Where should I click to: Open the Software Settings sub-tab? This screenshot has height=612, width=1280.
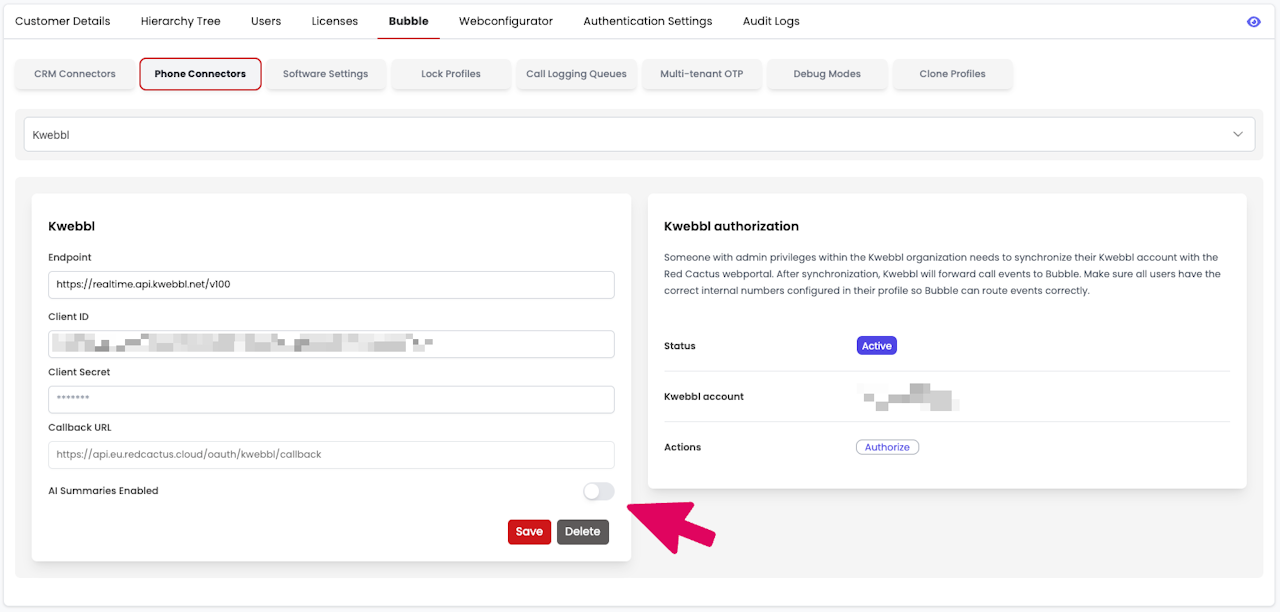[325, 74]
